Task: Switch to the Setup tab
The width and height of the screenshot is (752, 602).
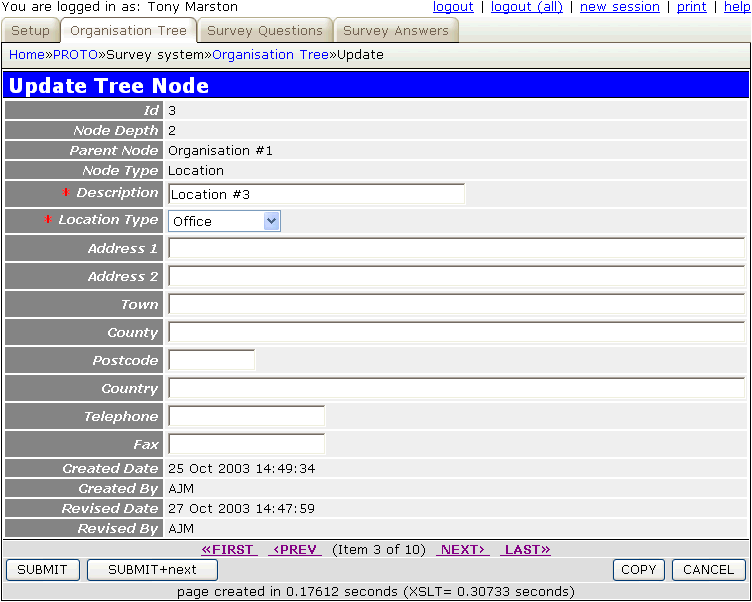Action: point(30,31)
